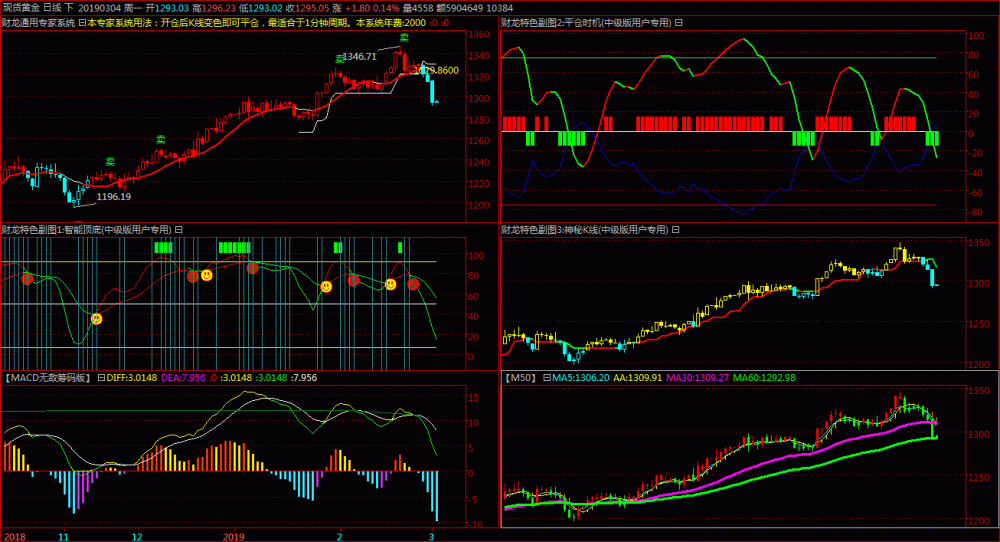This screenshot has width=1000, height=542.
Task: Click the magenta MA30:1309.27 value
Action: (x=697, y=377)
